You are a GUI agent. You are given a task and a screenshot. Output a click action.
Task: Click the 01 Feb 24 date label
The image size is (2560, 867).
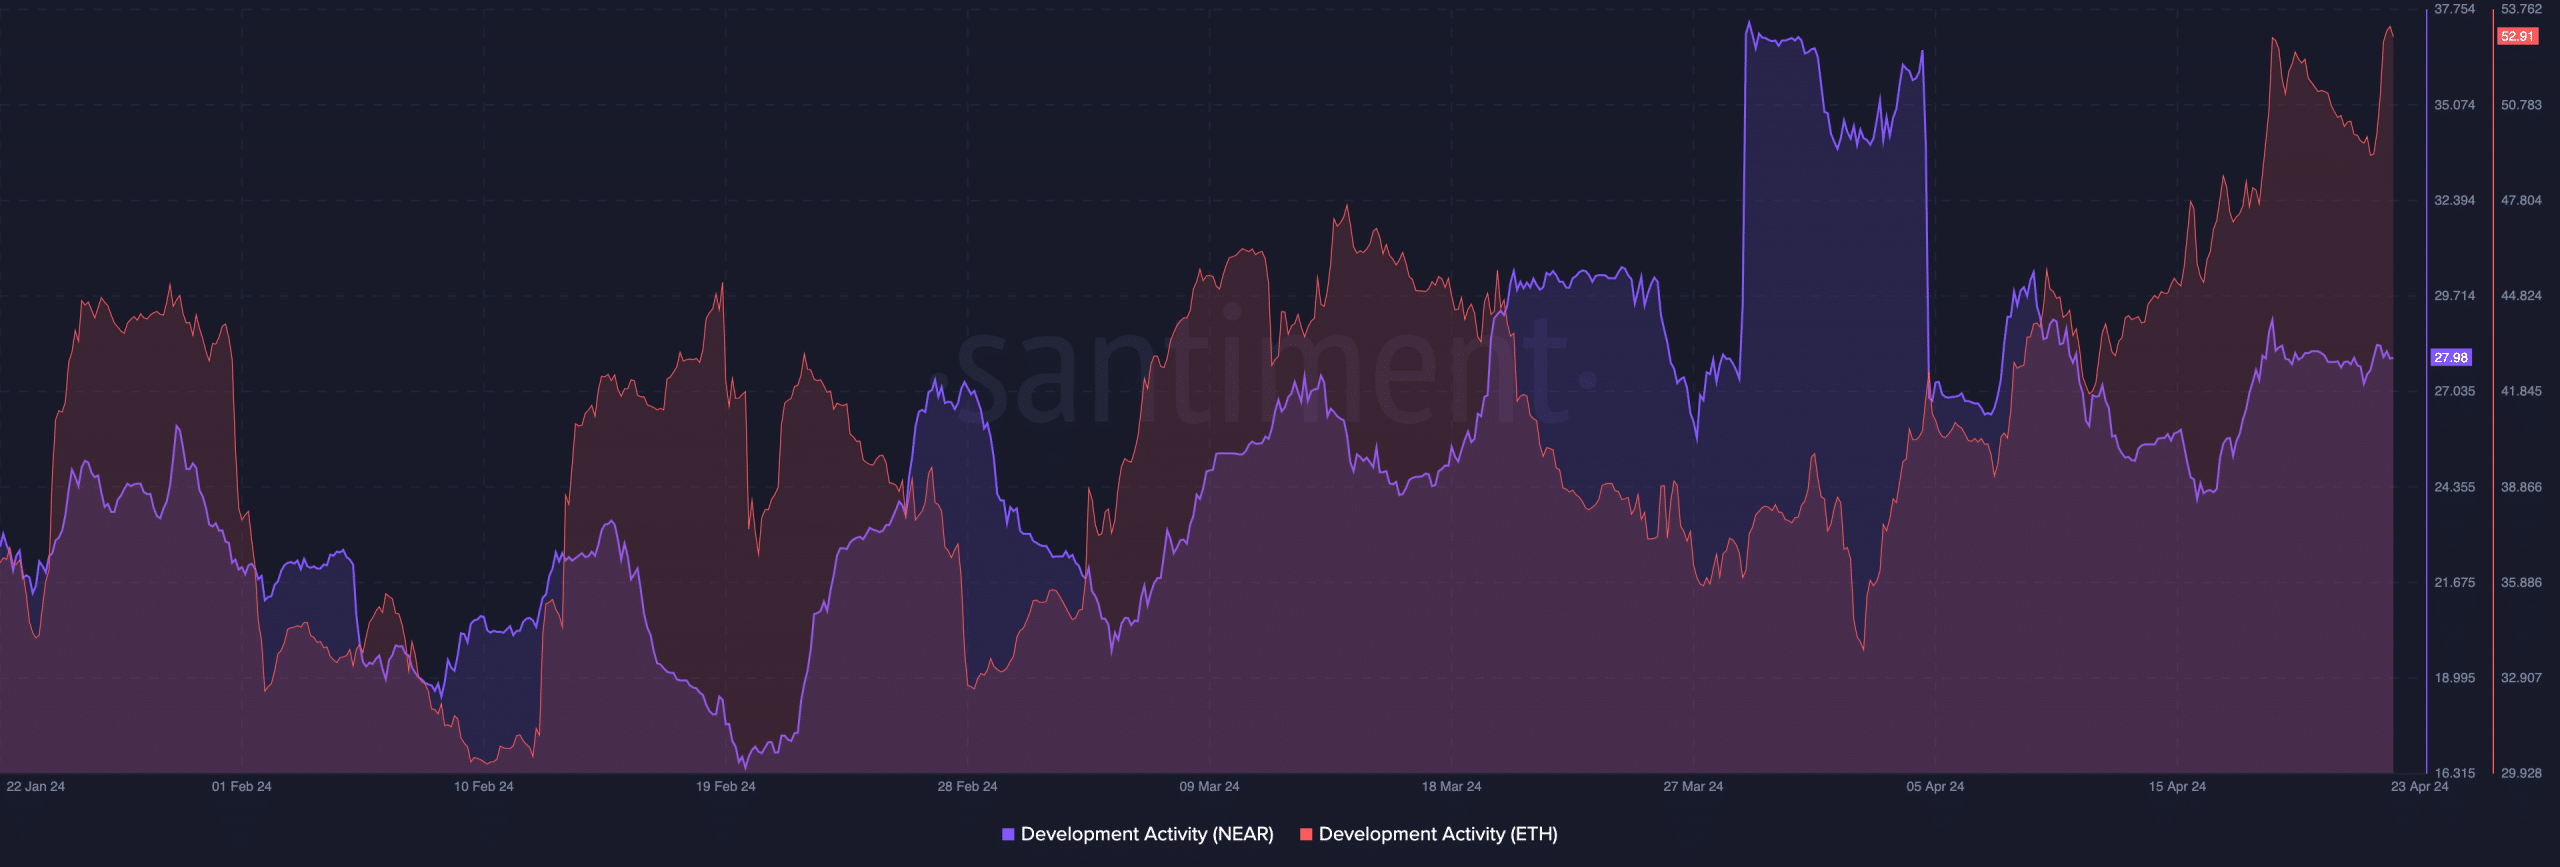[241, 786]
